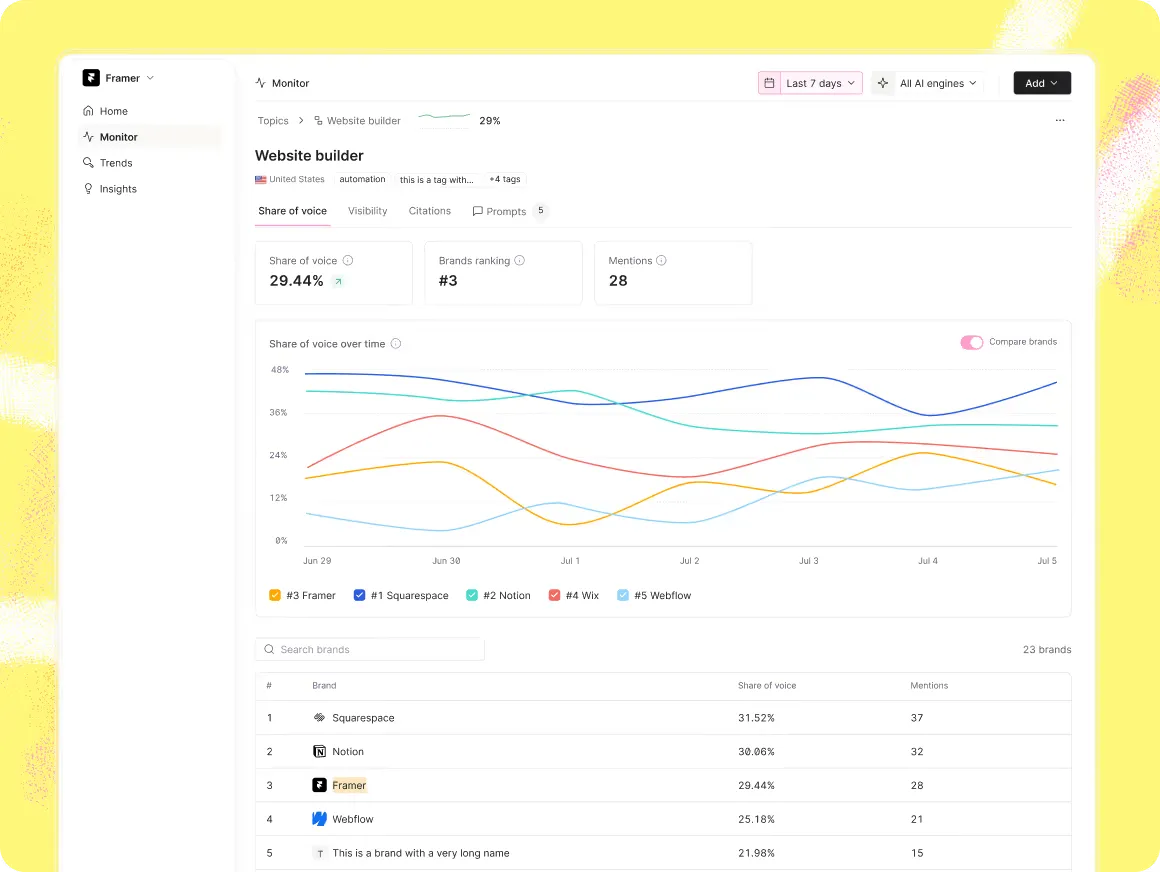Click the Prompts chat bubble icon
Viewport: 1160px width, 872px height.
coord(478,211)
